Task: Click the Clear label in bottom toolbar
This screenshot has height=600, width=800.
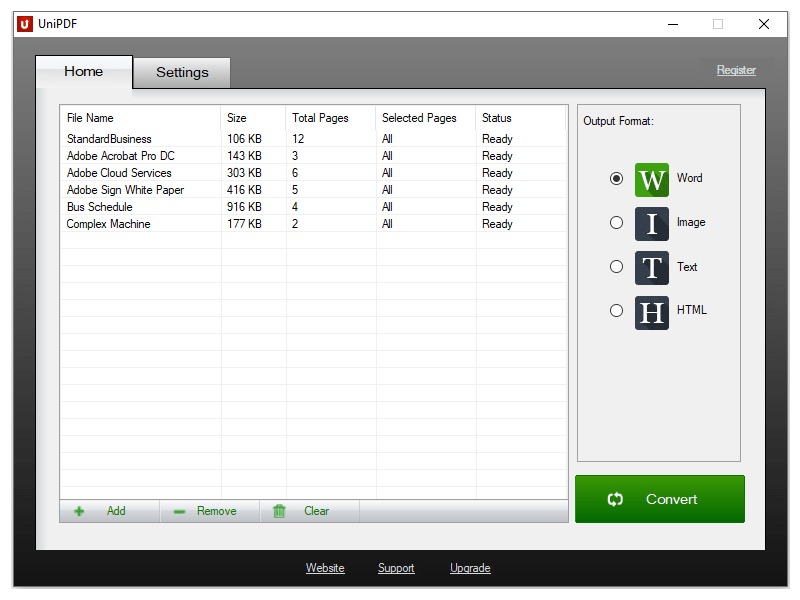Action: tap(316, 511)
